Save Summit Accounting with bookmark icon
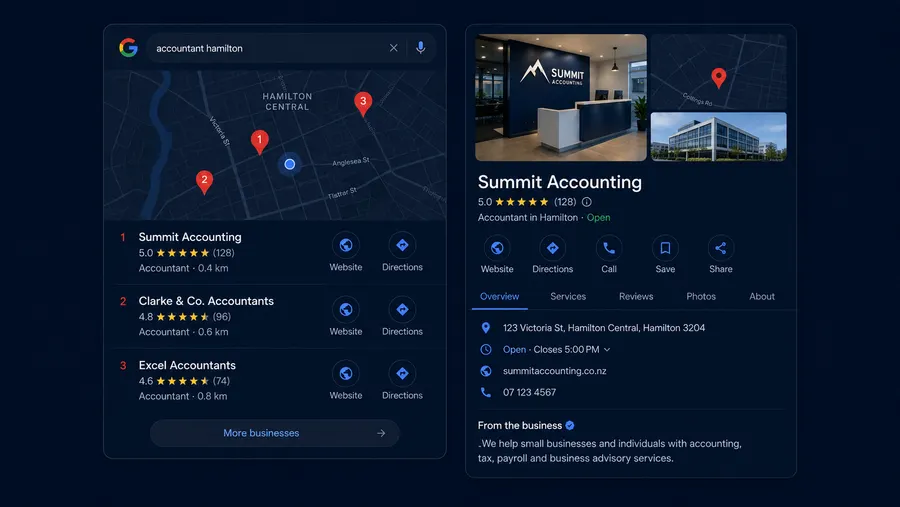Viewport: 900px width, 507px height. point(665,254)
